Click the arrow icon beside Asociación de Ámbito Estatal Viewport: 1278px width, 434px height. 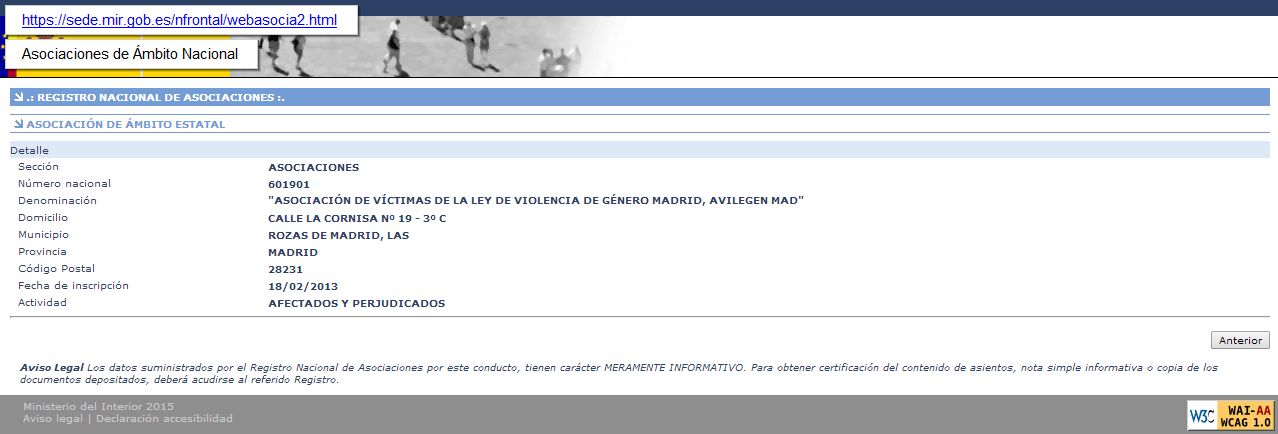[x=18, y=124]
